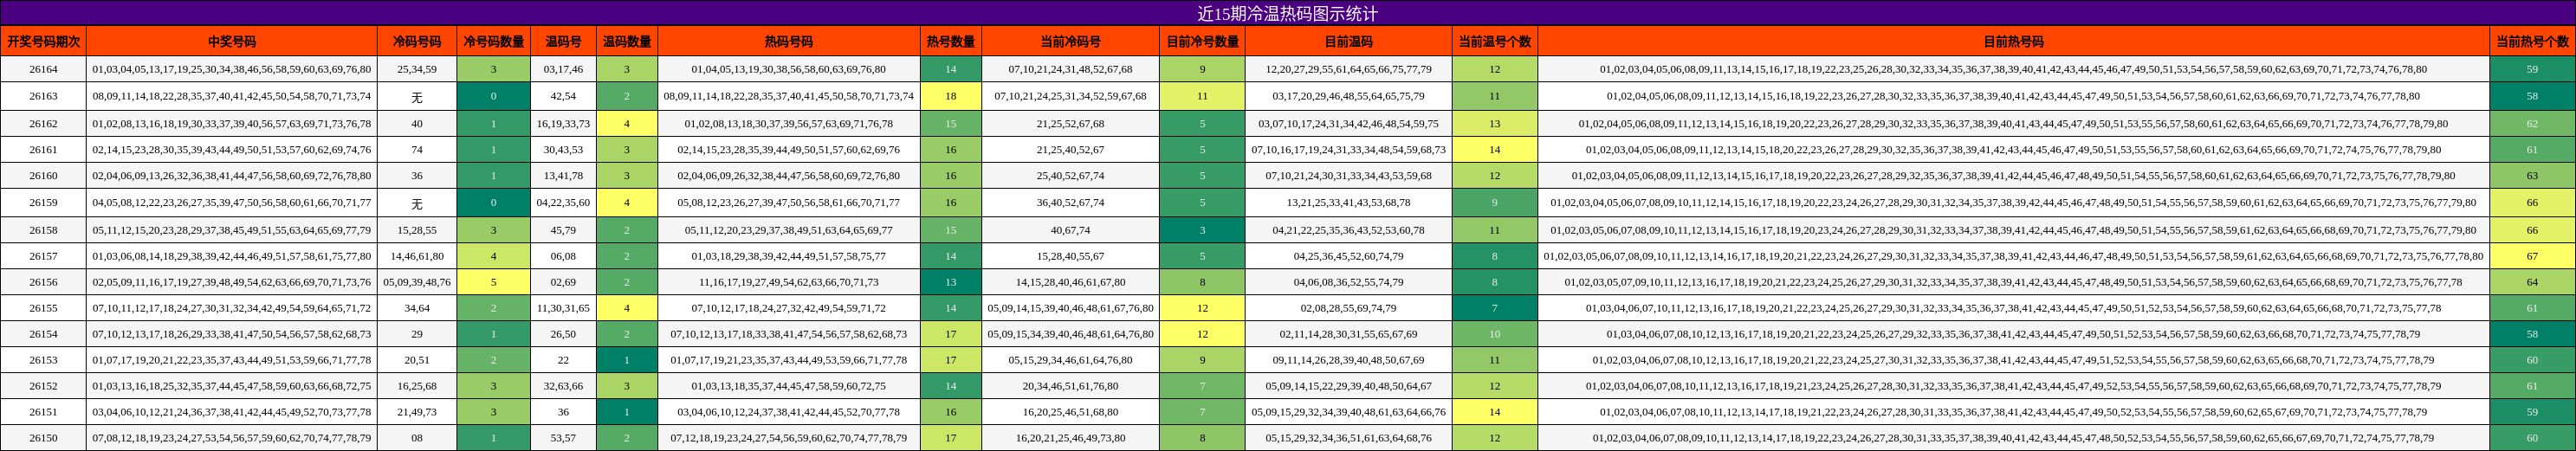The image size is (2576, 451).
Task: Click cold numbers cell 25,34,59
Action: pos(416,69)
